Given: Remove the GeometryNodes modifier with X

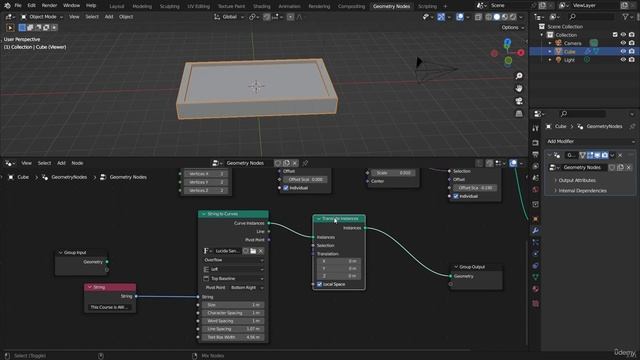Looking at the screenshot, I should click(620, 155).
